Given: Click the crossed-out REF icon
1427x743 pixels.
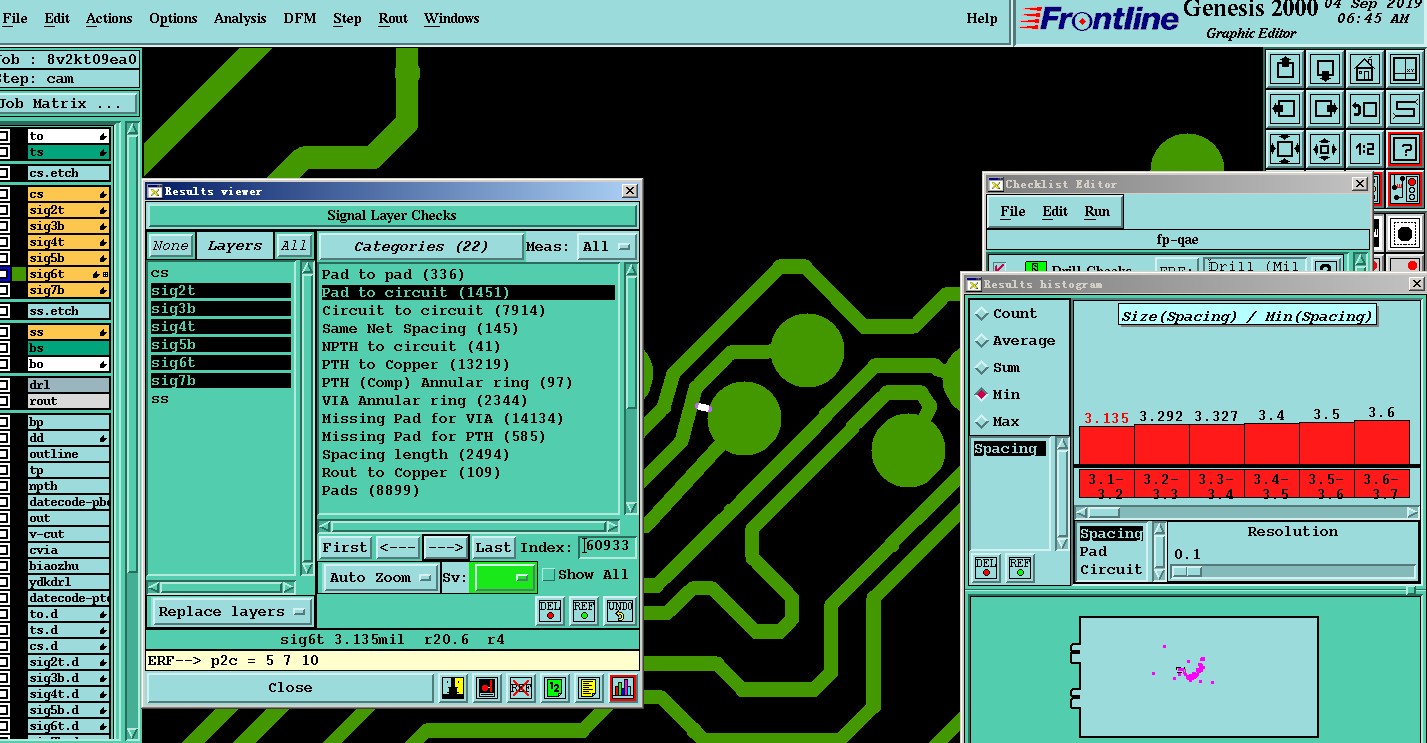Looking at the screenshot, I should pyautogui.click(x=521, y=688).
